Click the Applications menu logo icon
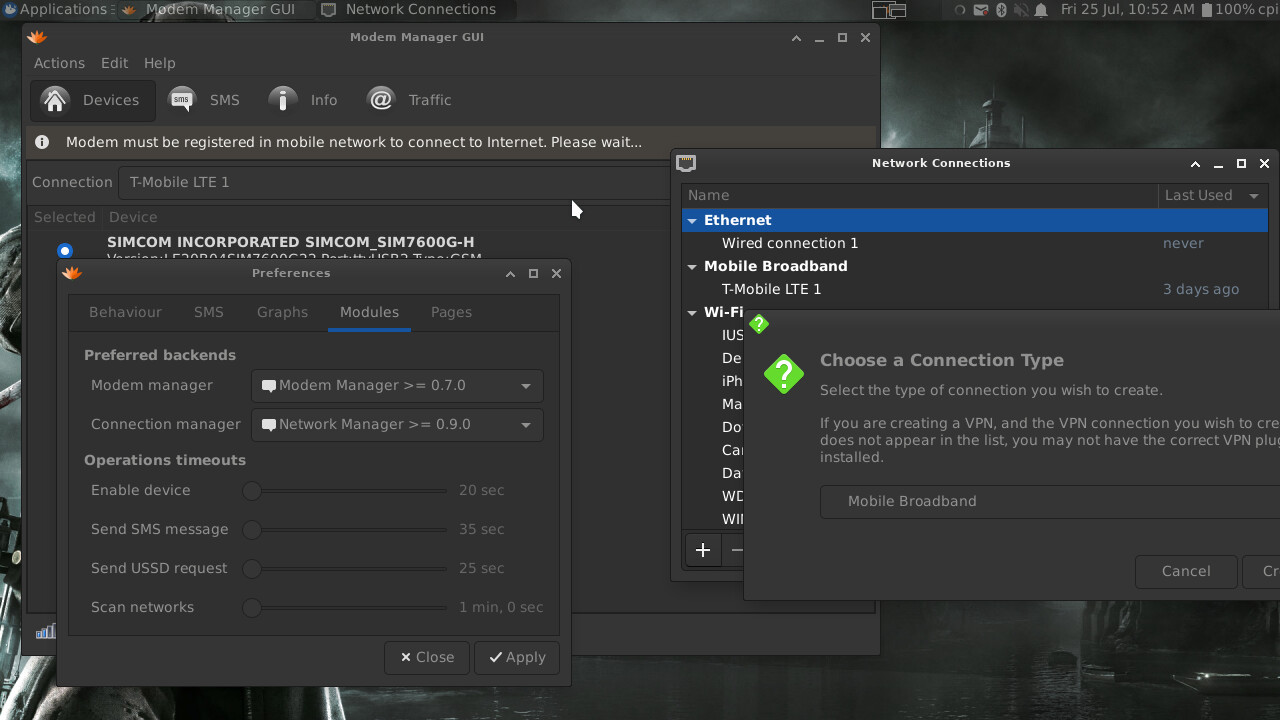This screenshot has width=1280, height=720. 9,9
